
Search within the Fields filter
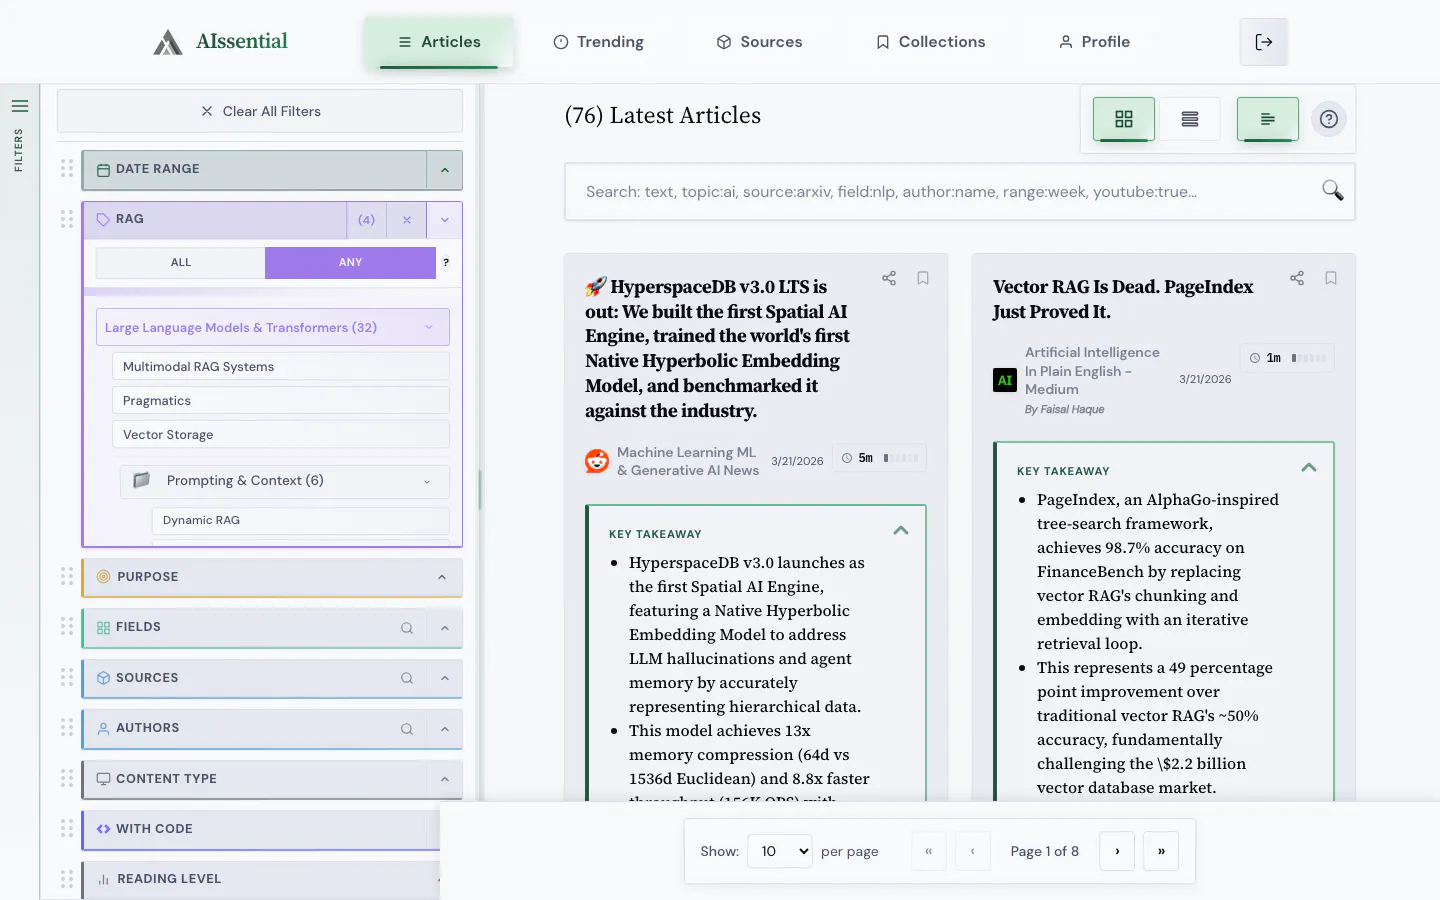click(x=407, y=628)
